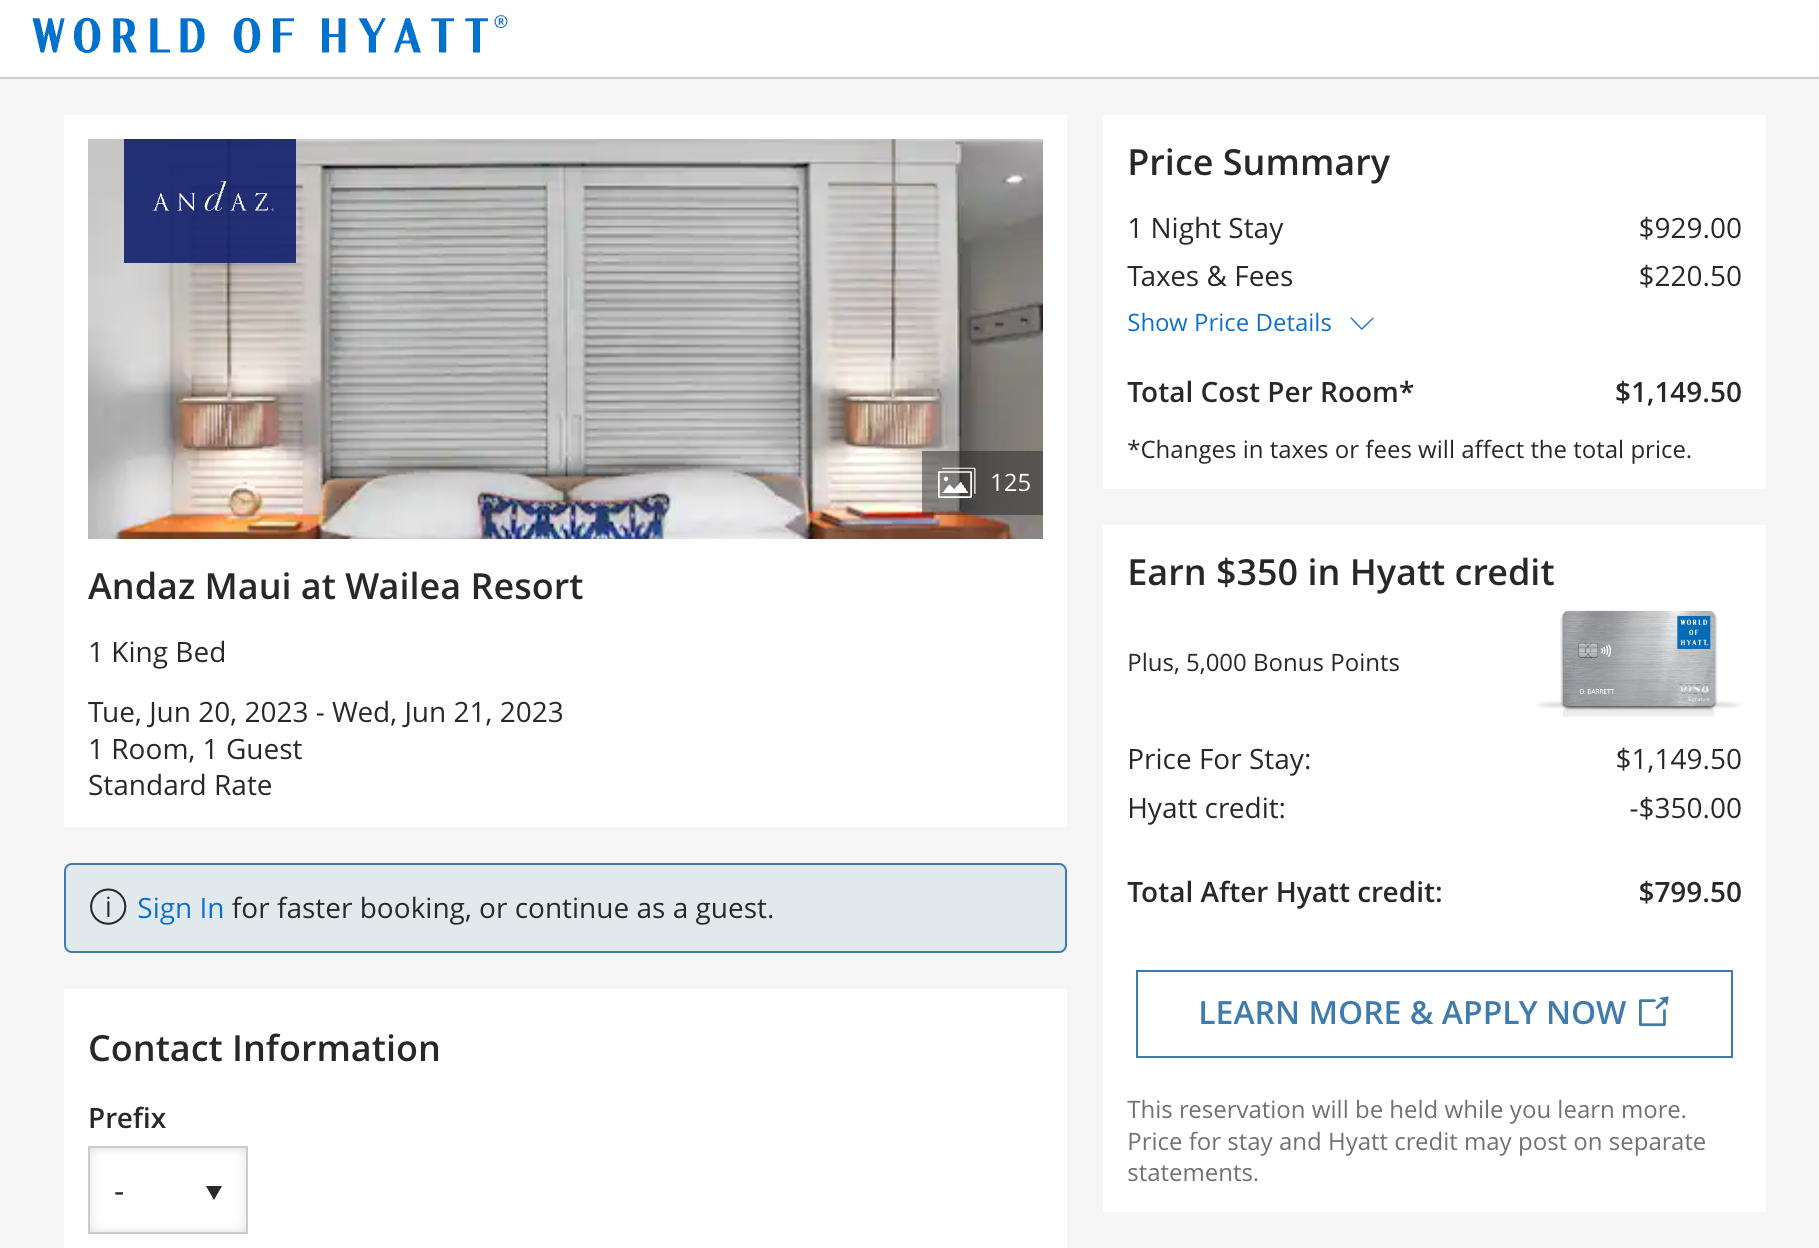Screen dimensions: 1819x1248
Task: Click the World of Hyatt credit card image
Action: coord(1638,660)
